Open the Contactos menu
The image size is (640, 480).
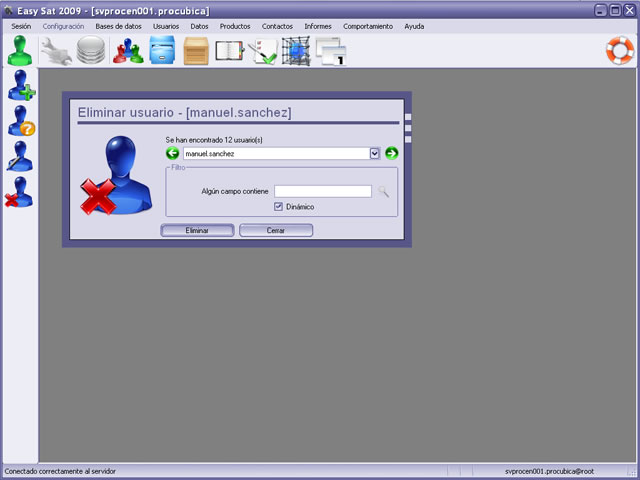[277, 26]
